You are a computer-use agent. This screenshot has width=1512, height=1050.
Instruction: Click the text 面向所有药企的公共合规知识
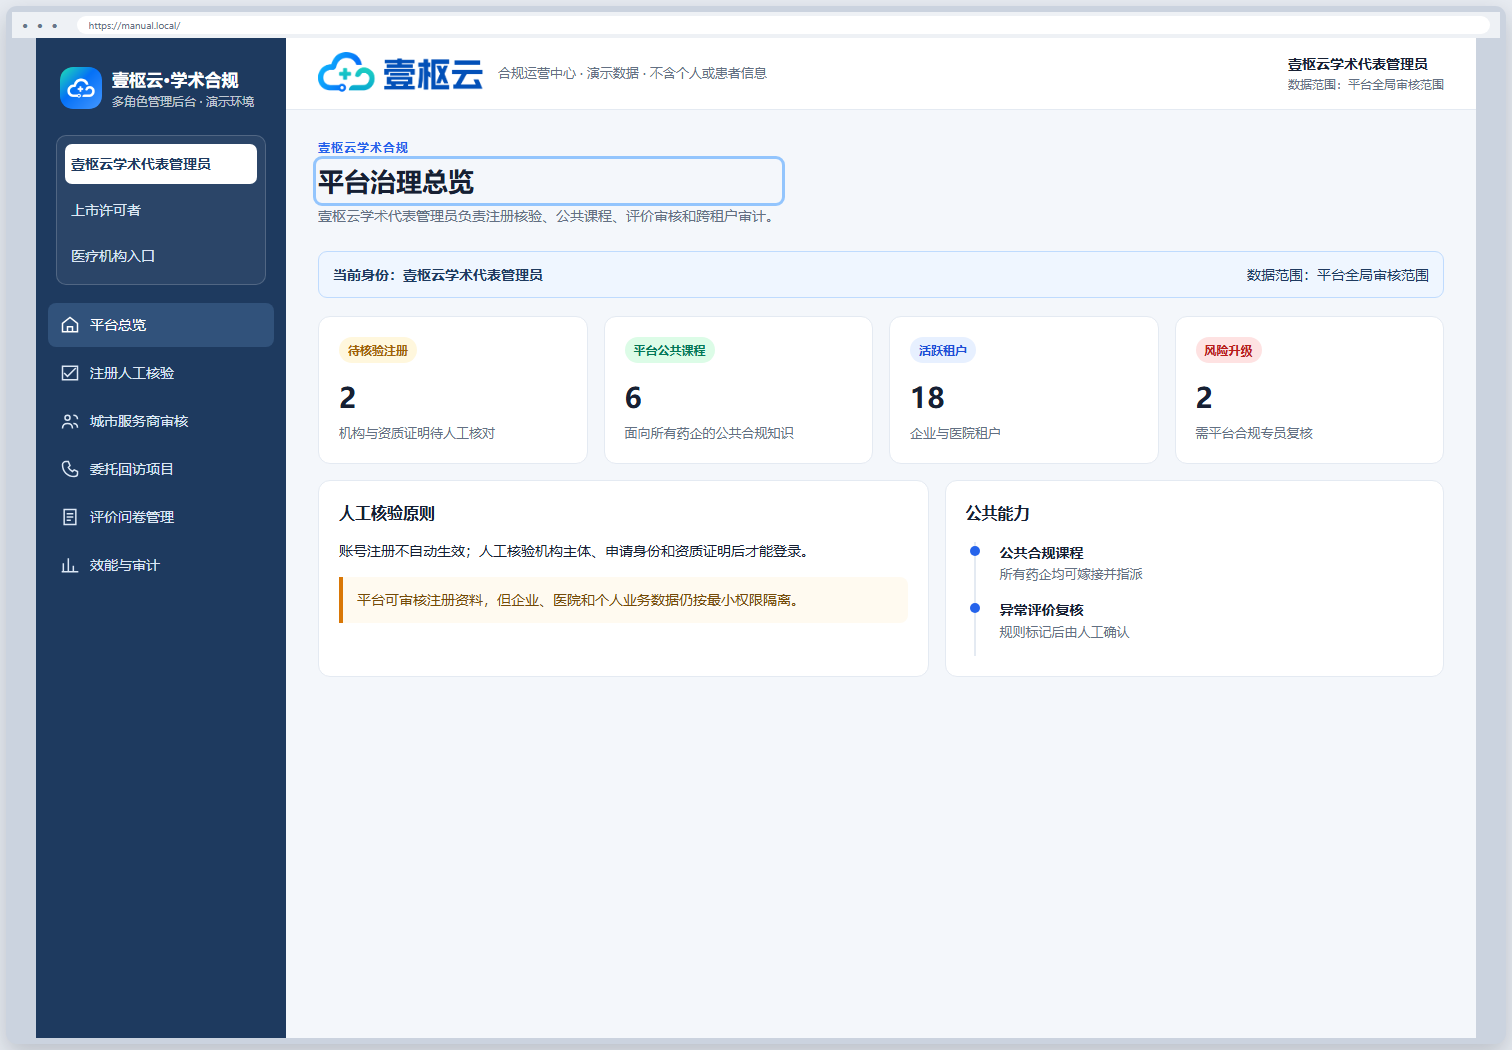pyautogui.click(x=709, y=433)
